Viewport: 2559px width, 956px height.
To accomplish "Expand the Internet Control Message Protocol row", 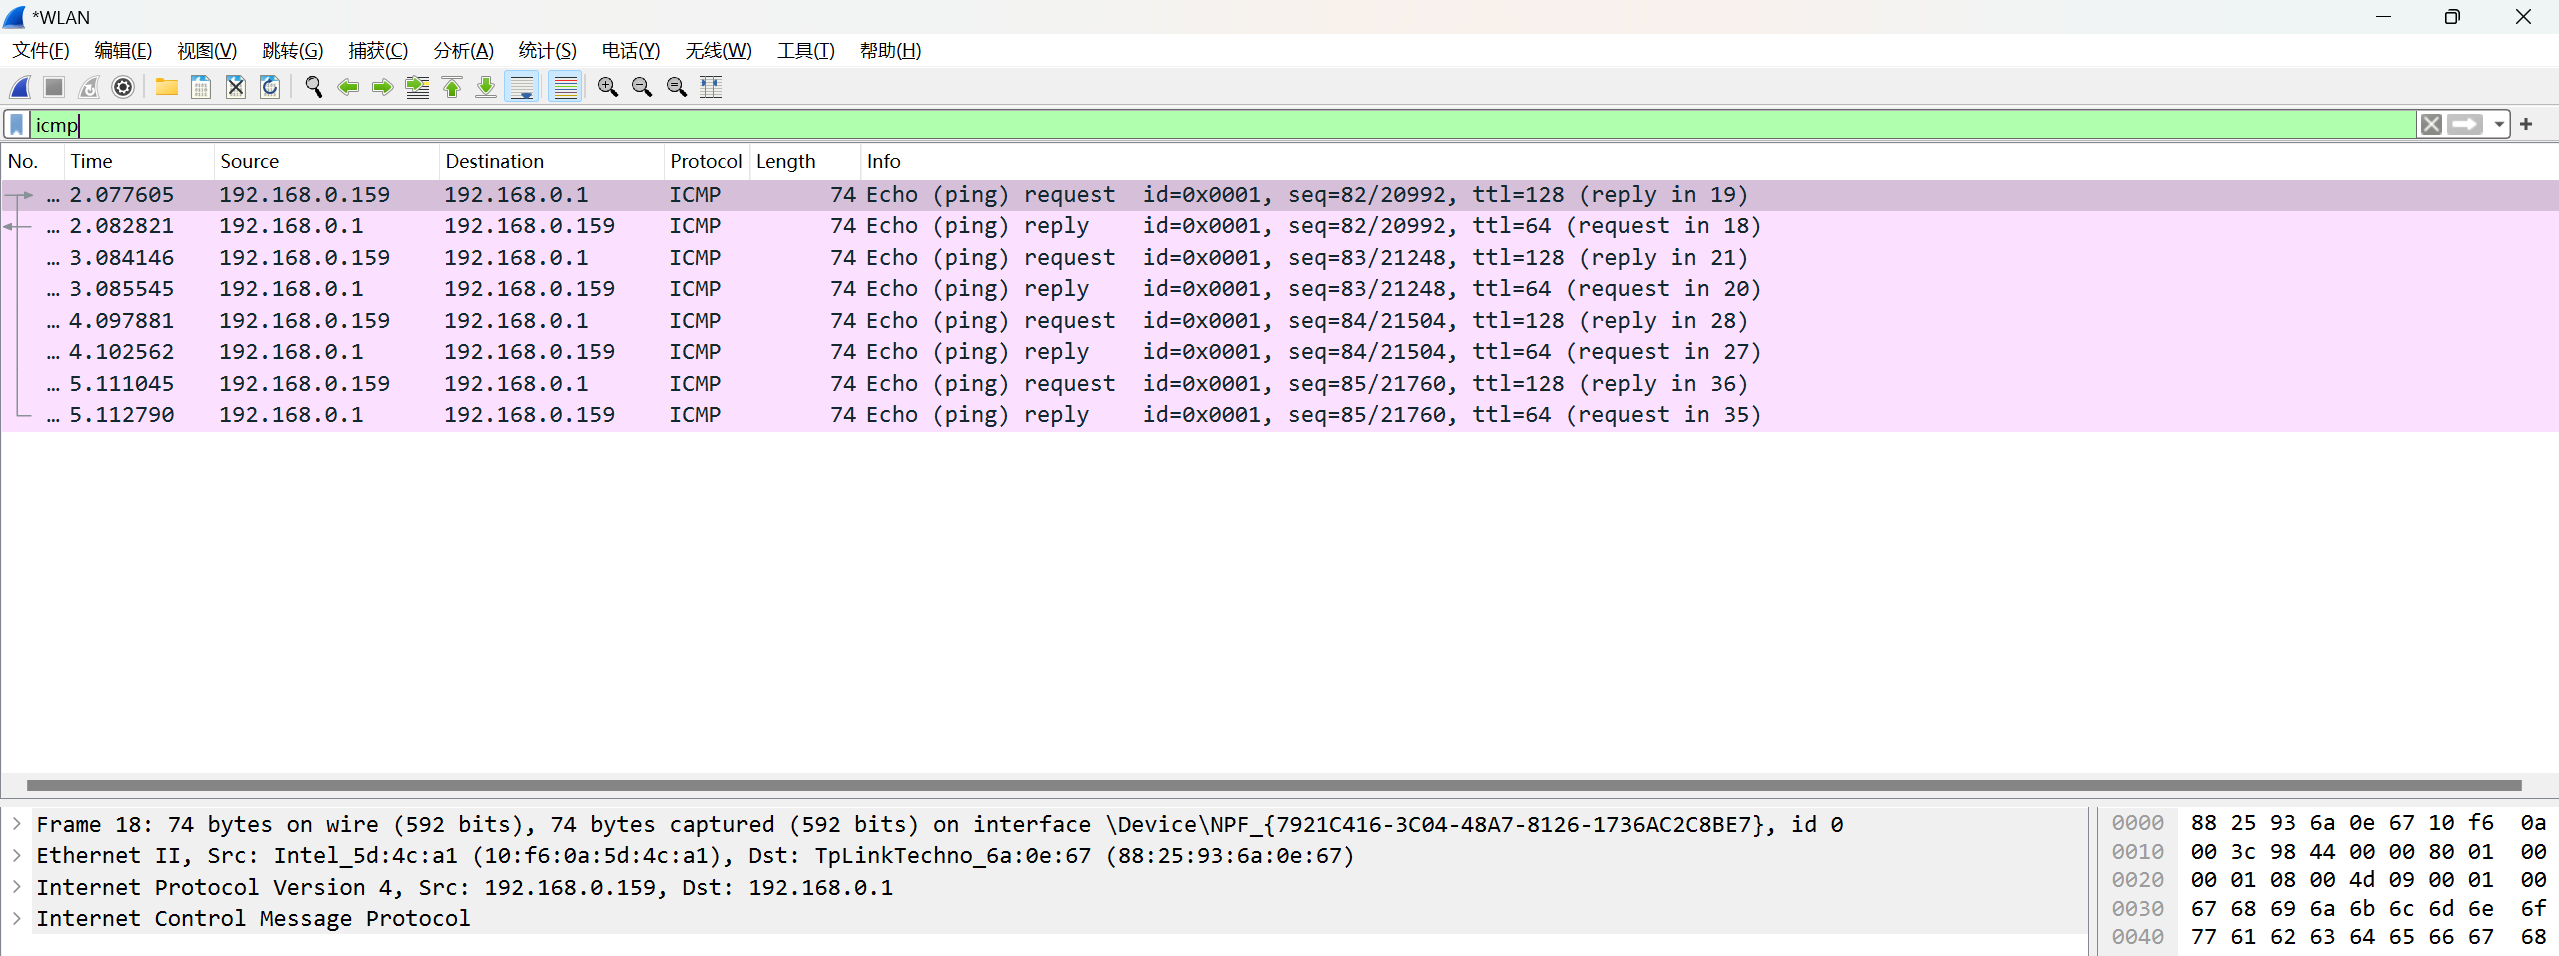I will tap(17, 918).
